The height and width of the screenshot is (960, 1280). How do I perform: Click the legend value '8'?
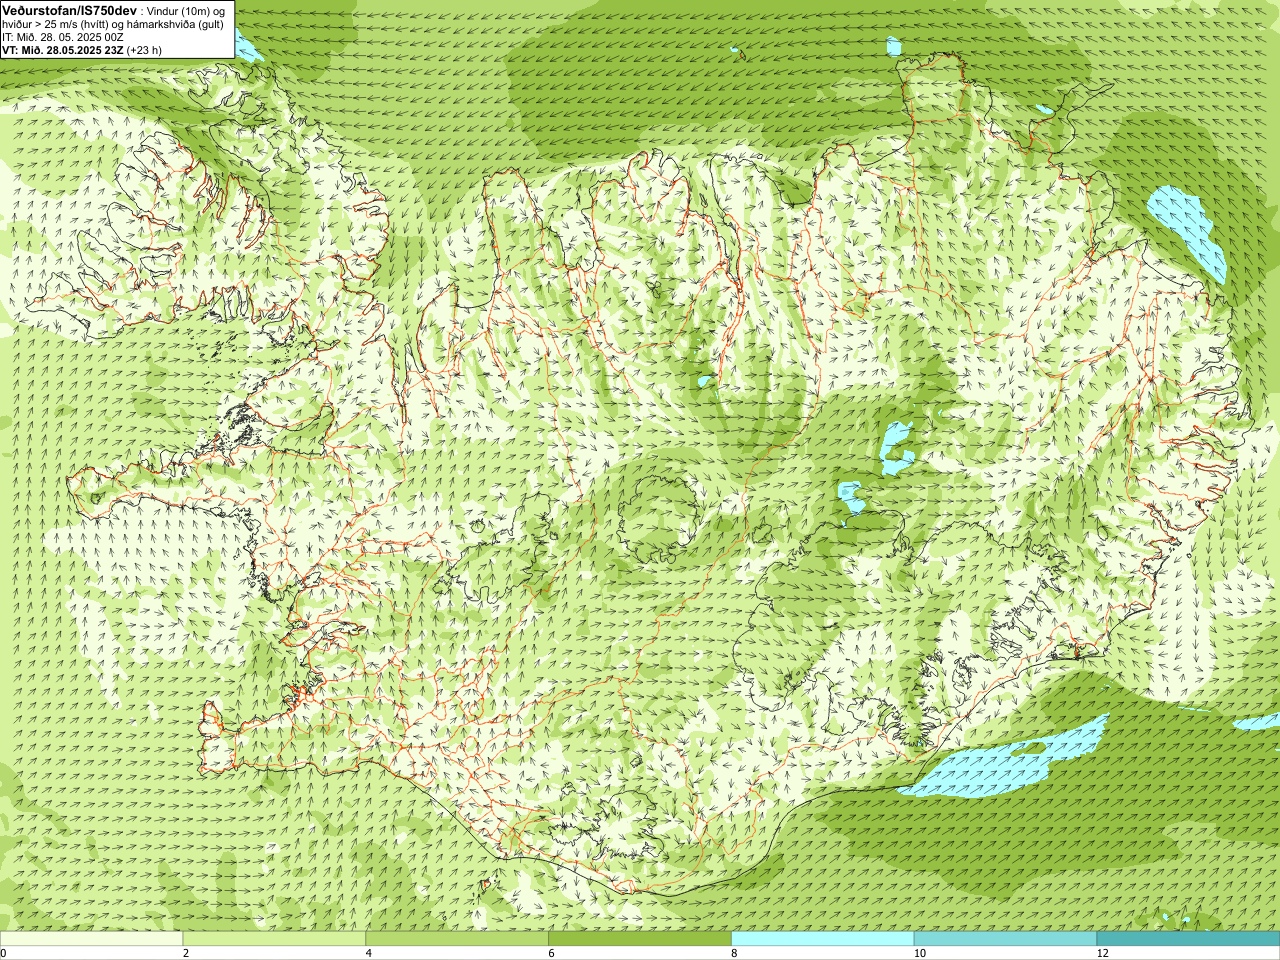735,953
